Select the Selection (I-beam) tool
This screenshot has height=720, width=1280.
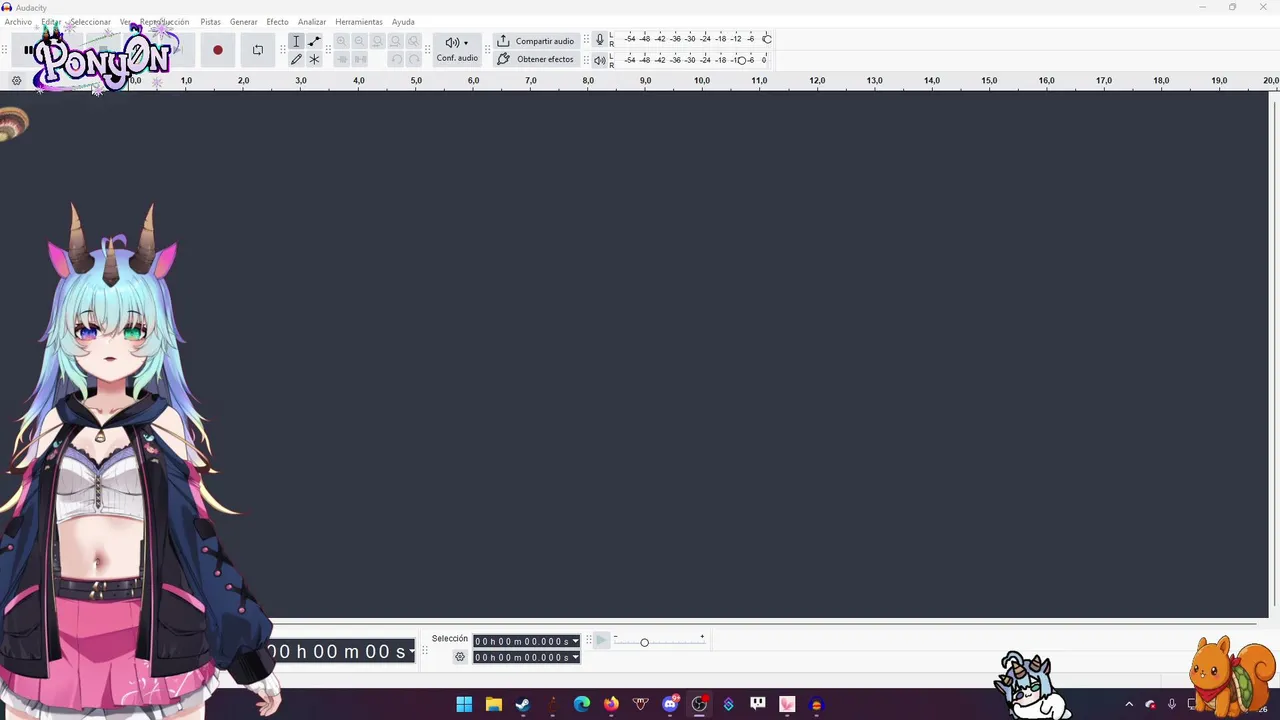pyautogui.click(x=296, y=41)
